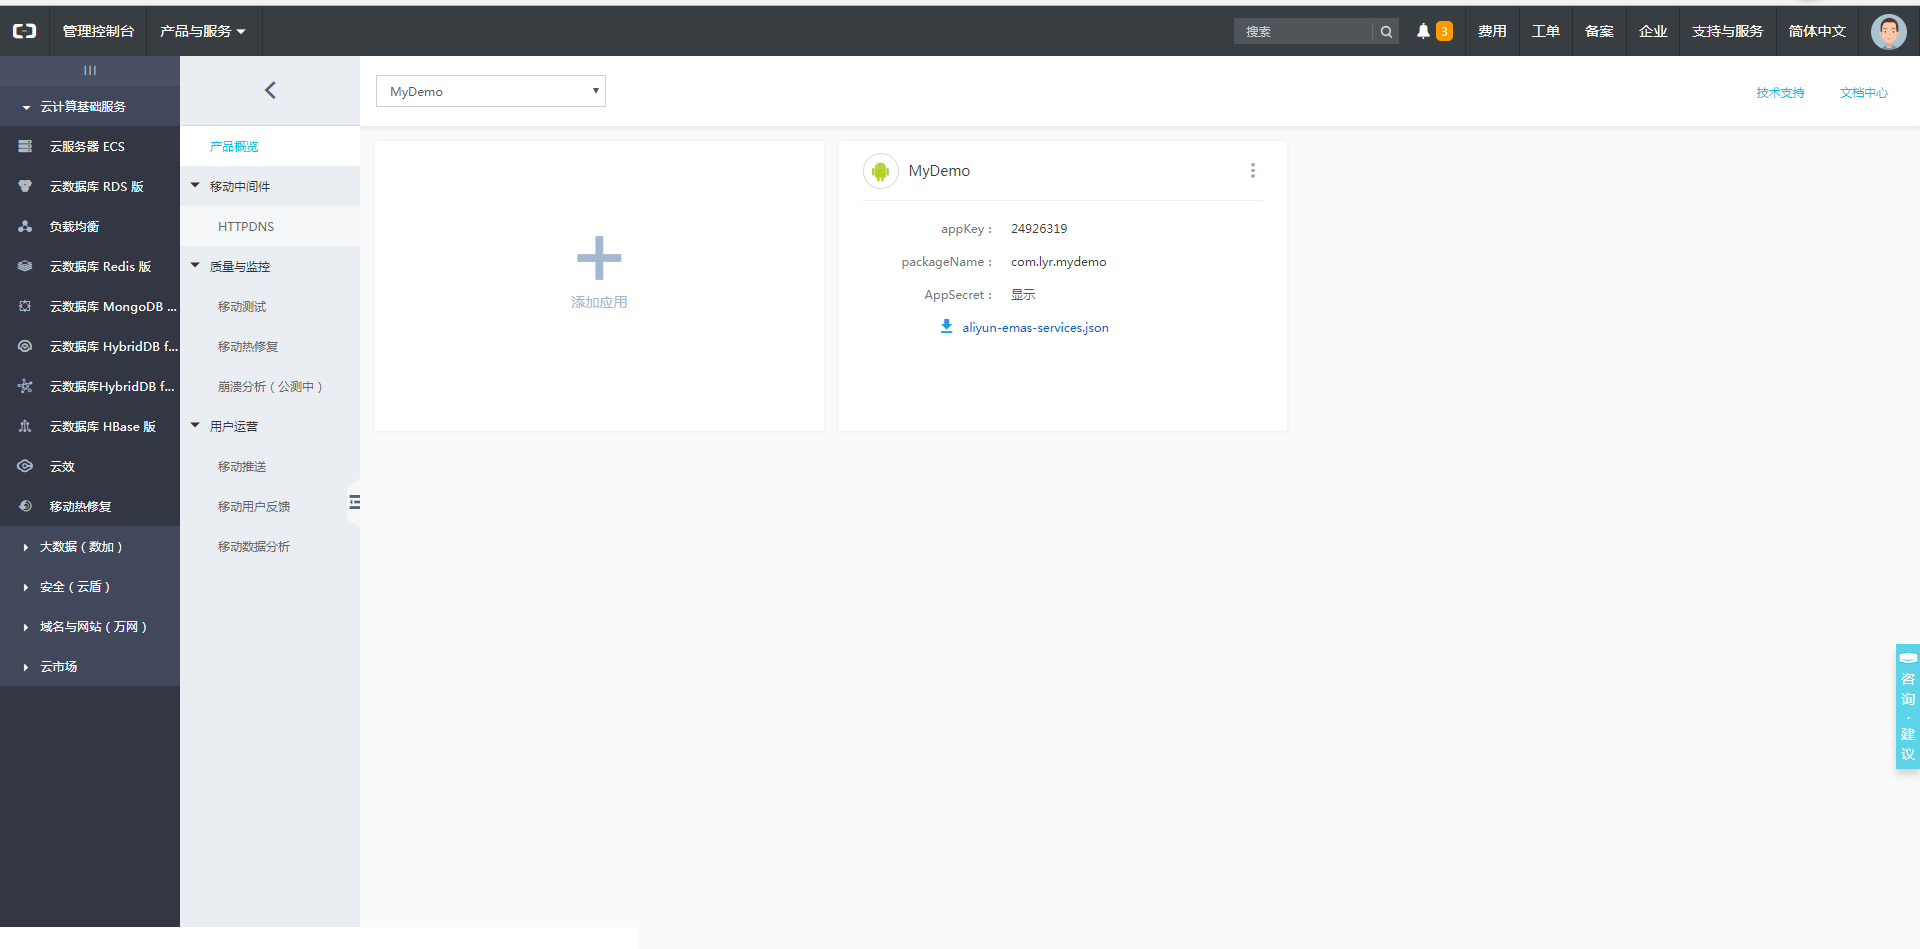Click the 云数据库 HybridDB first row icon
This screenshot has height=949, width=1920.
(25, 346)
